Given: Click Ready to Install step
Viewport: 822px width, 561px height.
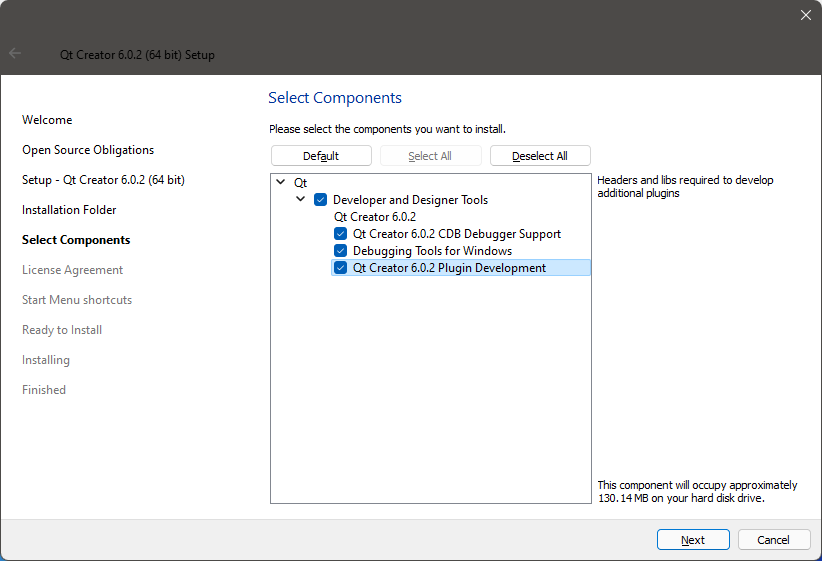Looking at the screenshot, I should tap(62, 330).
